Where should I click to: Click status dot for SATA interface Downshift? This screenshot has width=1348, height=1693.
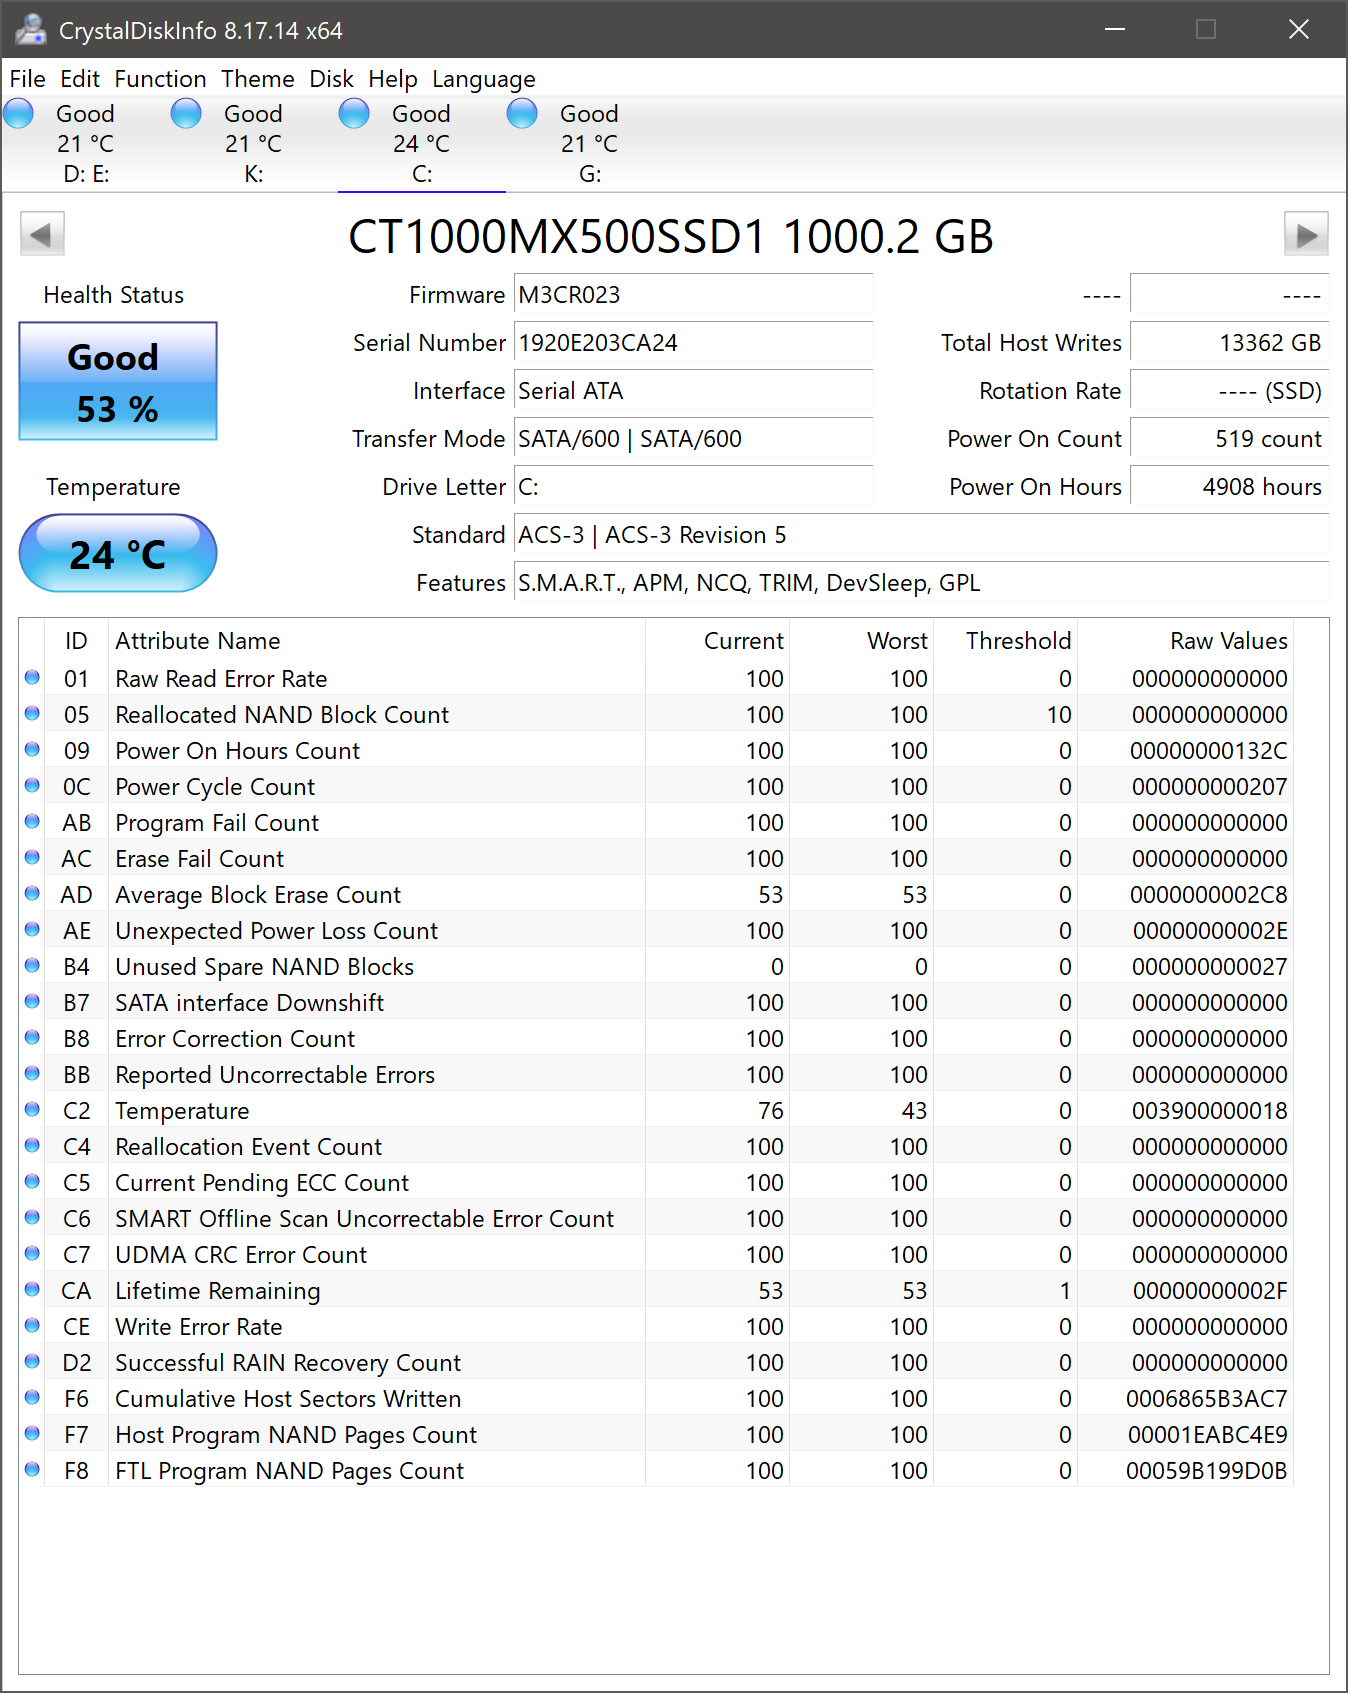tap(32, 1002)
